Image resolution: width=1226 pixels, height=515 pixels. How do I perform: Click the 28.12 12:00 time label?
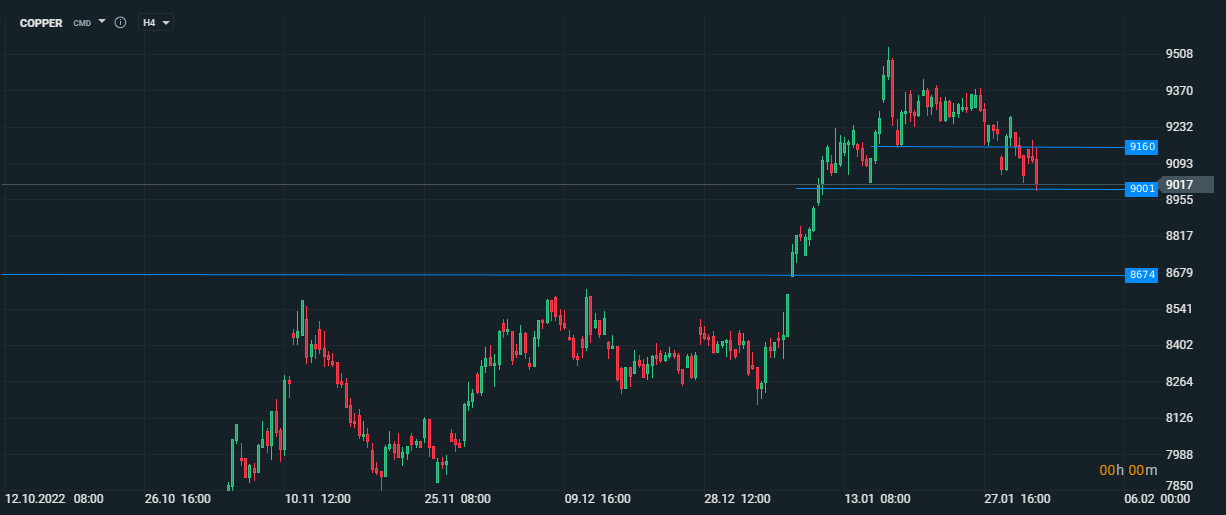point(737,498)
